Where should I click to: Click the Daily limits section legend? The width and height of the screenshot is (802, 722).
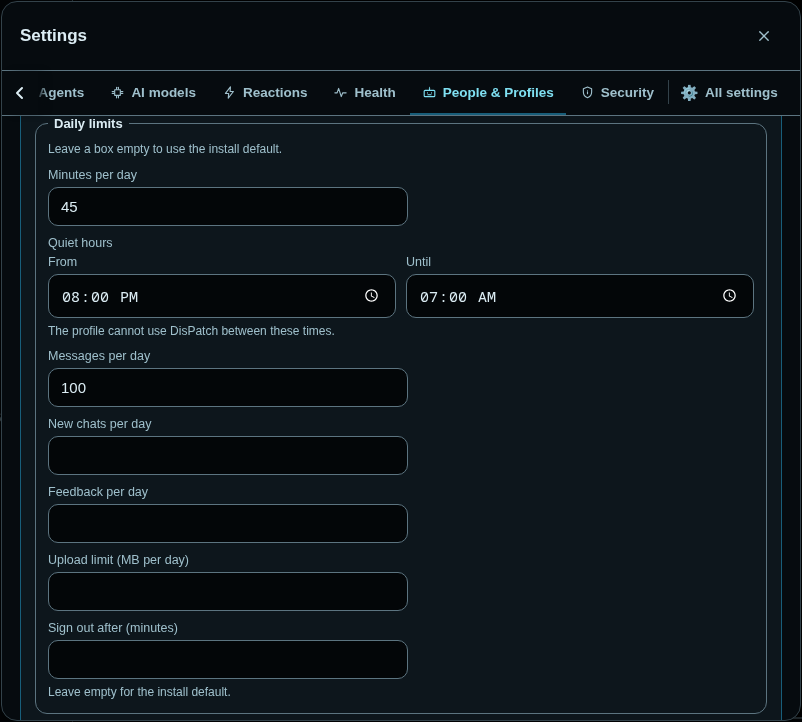(88, 124)
